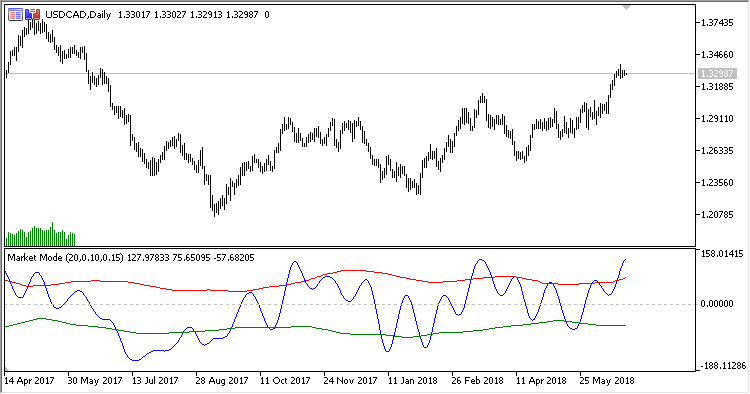Click the USDCAD,Daily chart title
Screen dimensions: 750x394
pos(78,15)
